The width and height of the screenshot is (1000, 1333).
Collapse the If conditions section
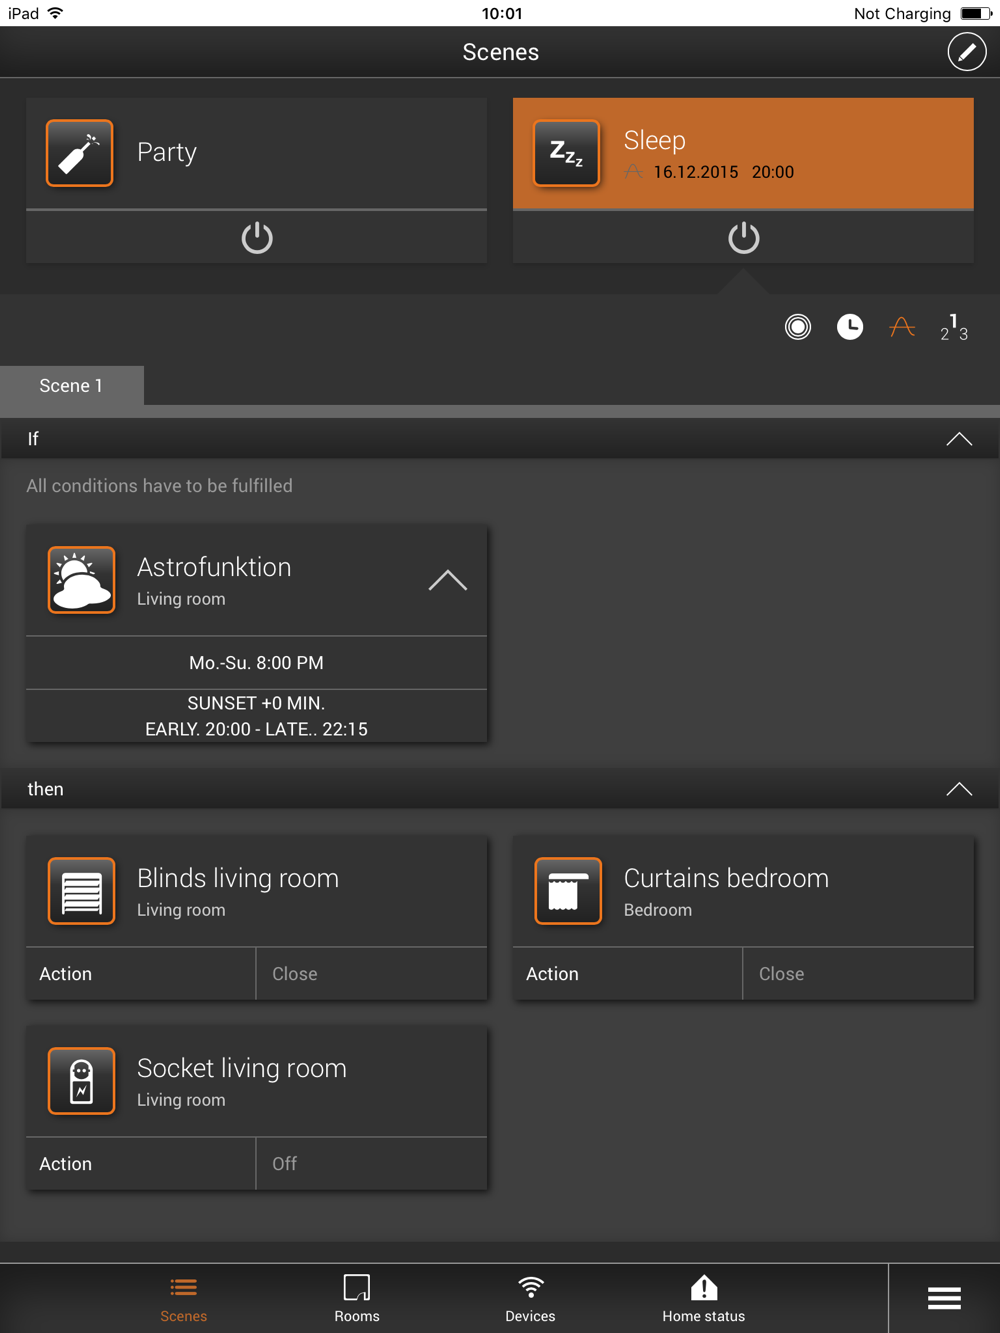tap(958, 439)
